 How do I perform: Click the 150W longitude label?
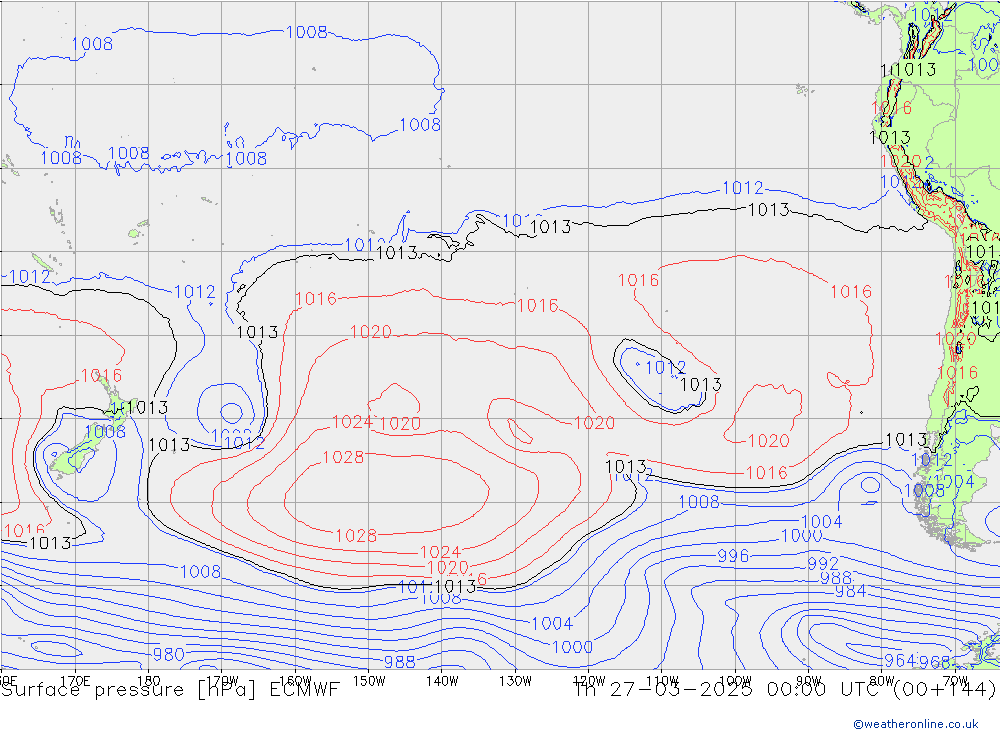tap(369, 681)
